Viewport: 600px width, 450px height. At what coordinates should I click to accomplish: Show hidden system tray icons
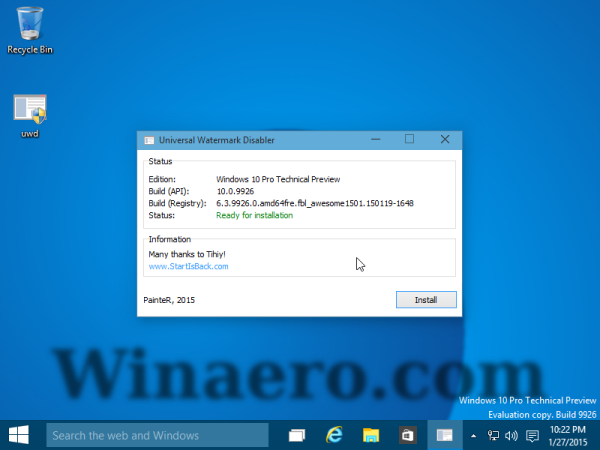pos(473,435)
